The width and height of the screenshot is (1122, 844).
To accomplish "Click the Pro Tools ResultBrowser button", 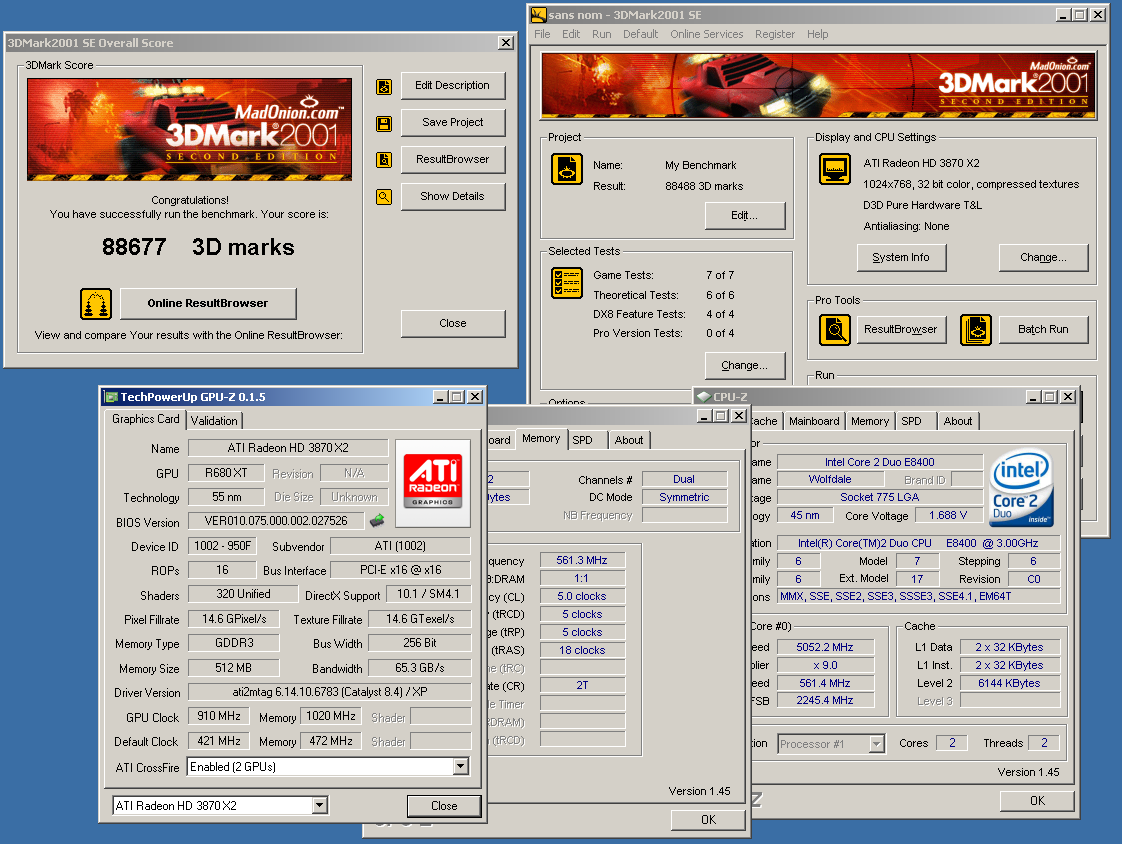I will (x=900, y=329).
